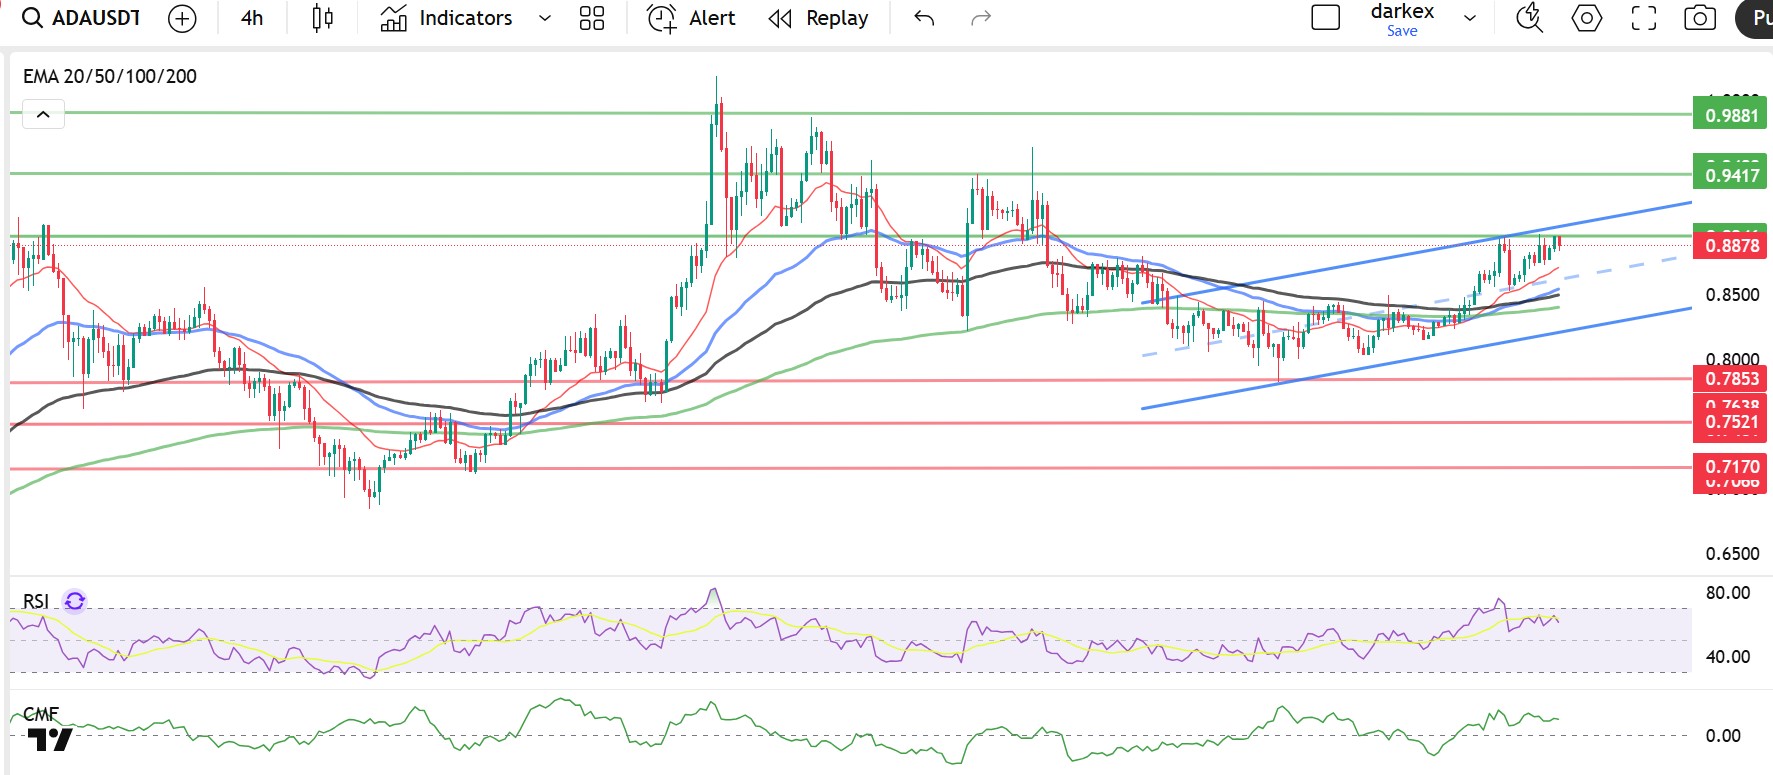Open the quick search lightning icon
This screenshot has height=775, width=1773.
tap(1529, 18)
